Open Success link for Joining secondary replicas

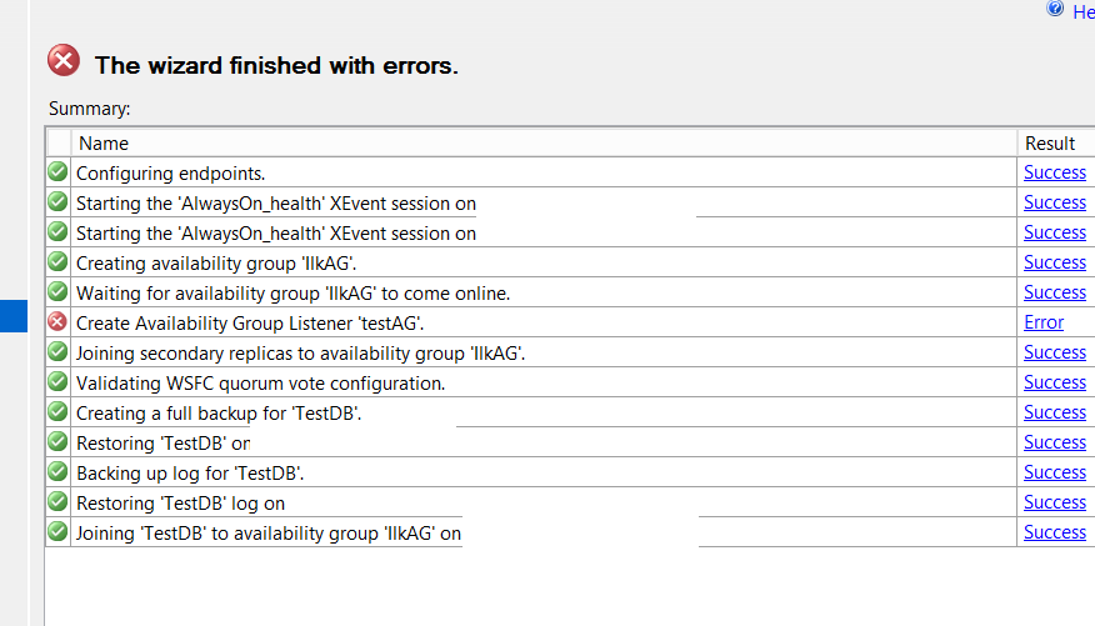tap(1054, 352)
